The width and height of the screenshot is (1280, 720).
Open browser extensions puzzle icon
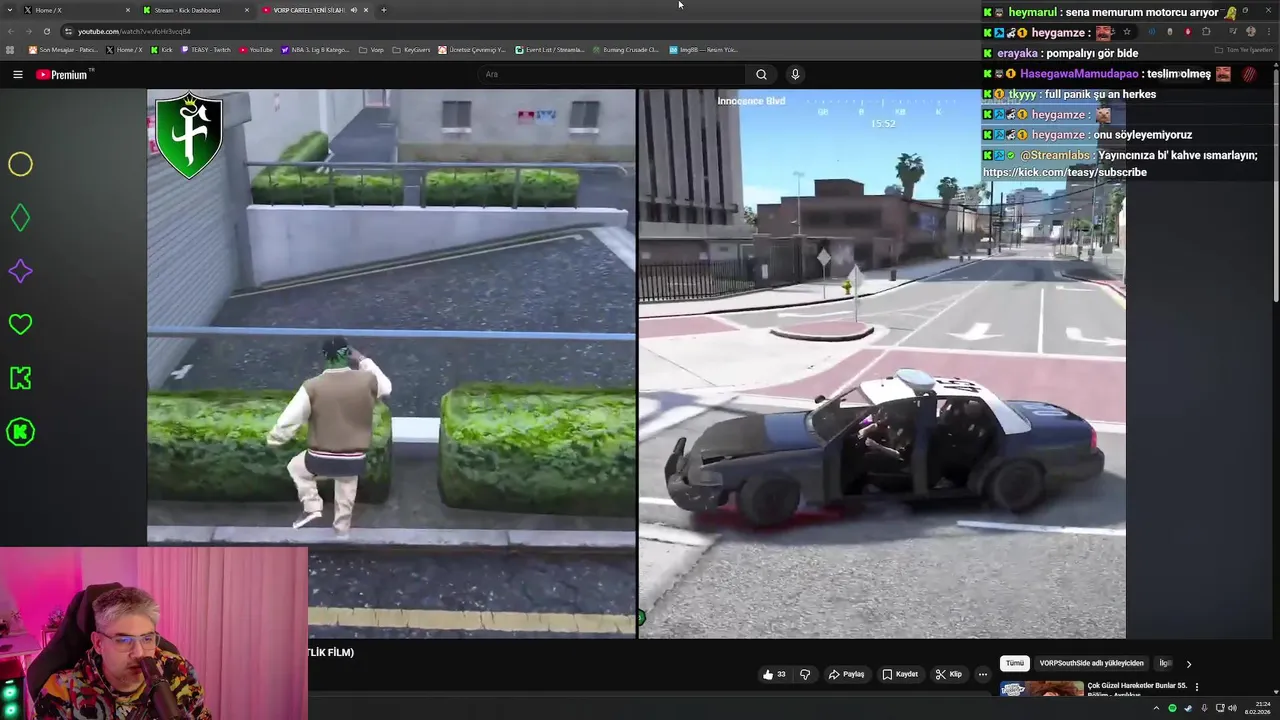[x=1206, y=31]
